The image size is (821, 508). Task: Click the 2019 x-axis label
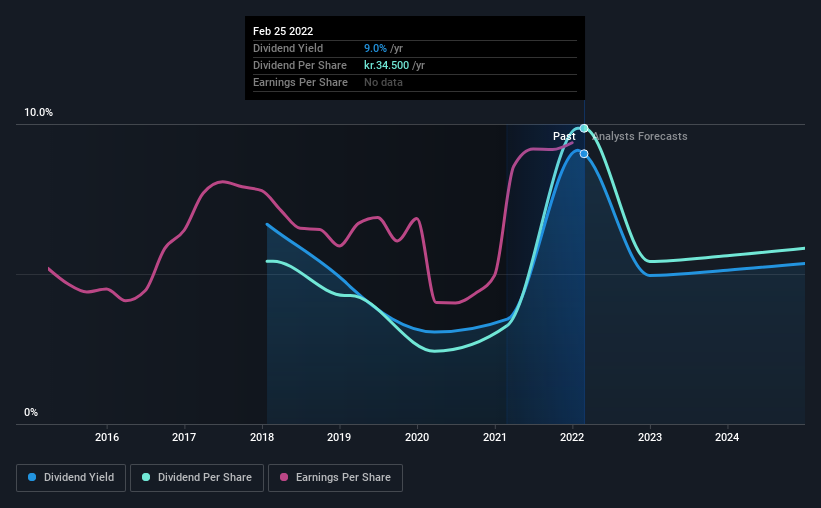(339, 437)
